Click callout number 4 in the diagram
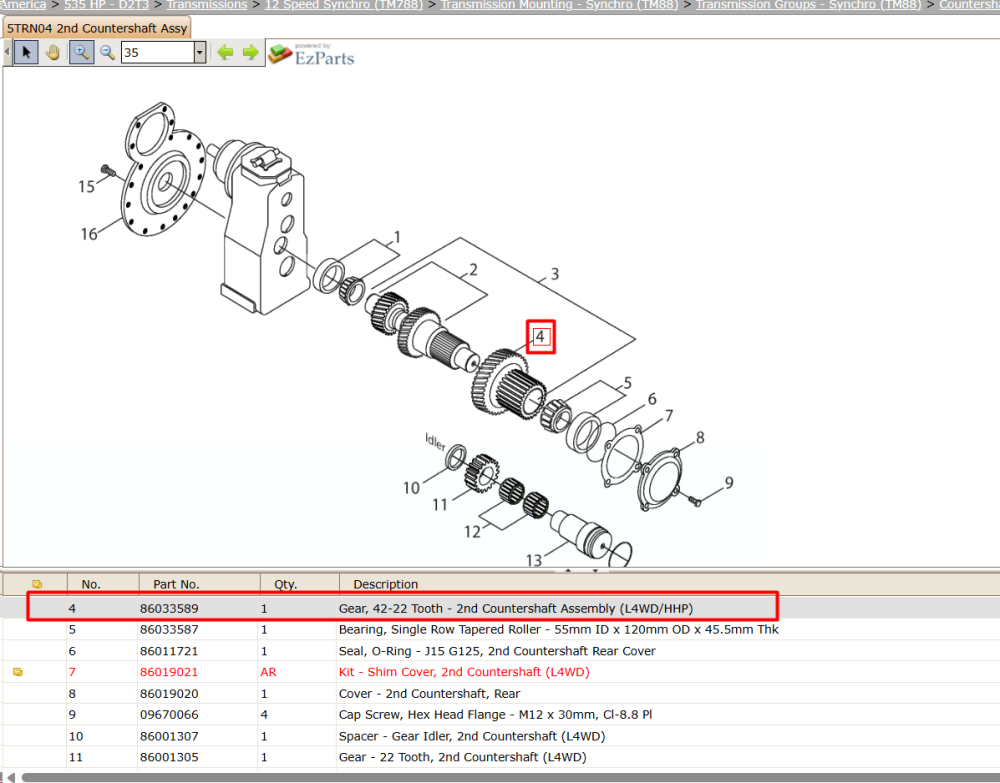 tap(540, 336)
